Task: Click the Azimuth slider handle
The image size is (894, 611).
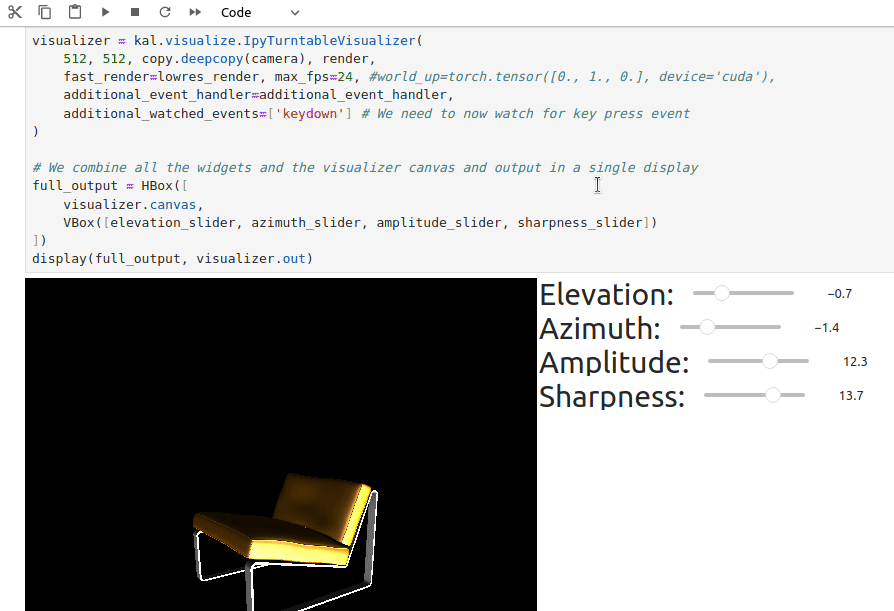Action: [x=707, y=327]
